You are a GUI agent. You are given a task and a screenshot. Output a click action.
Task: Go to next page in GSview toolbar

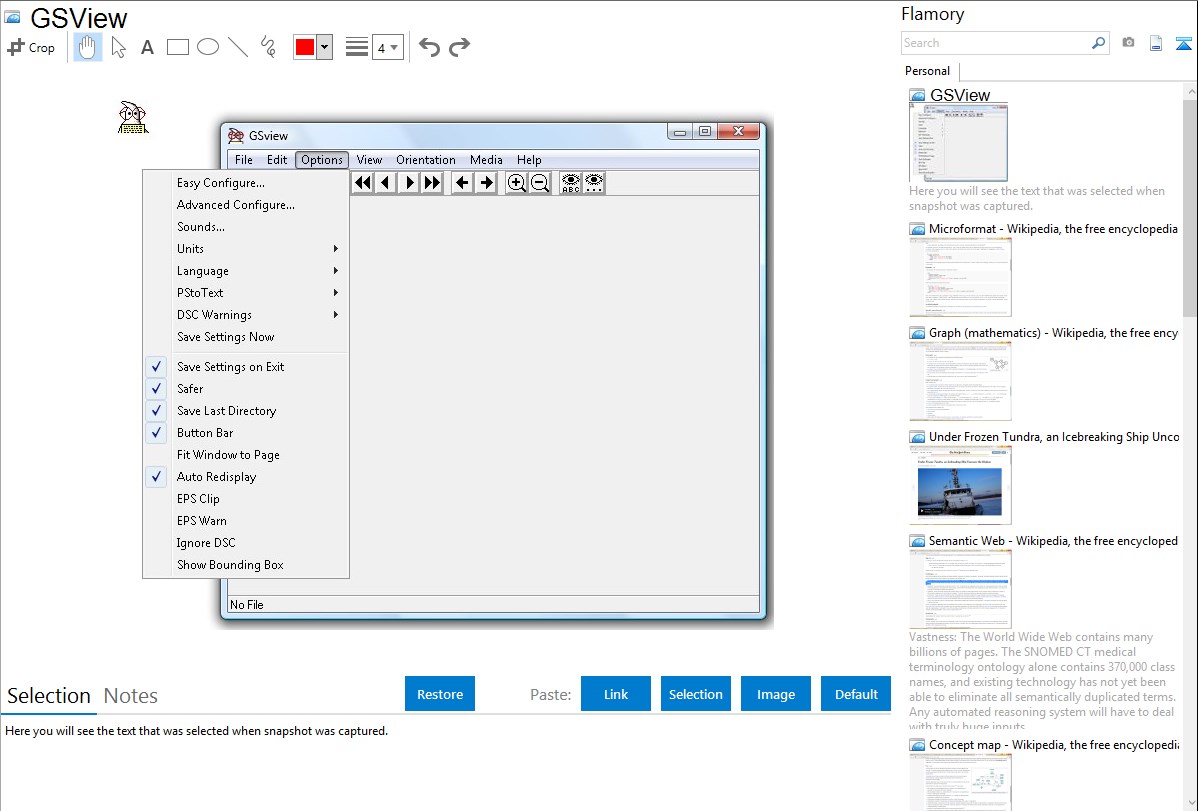[410, 183]
